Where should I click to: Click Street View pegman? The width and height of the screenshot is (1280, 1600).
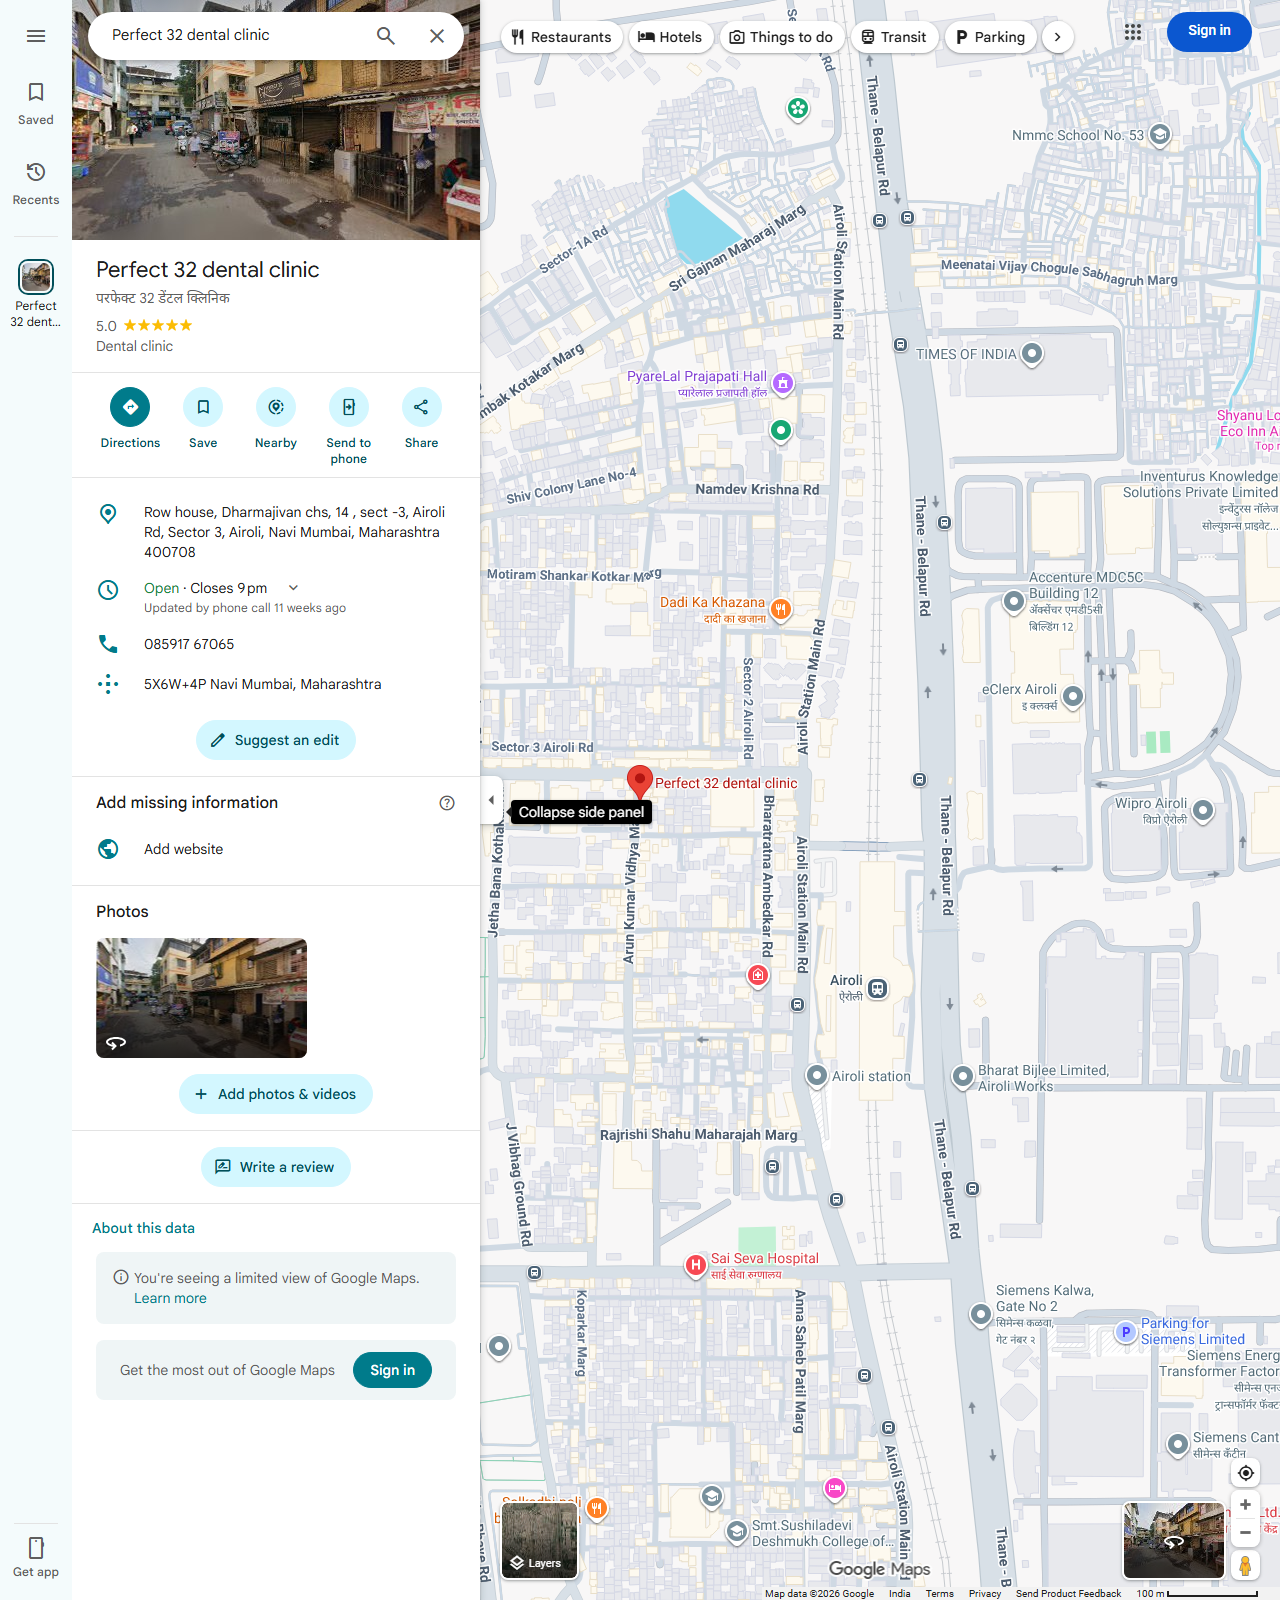[x=1245, y=1565]
